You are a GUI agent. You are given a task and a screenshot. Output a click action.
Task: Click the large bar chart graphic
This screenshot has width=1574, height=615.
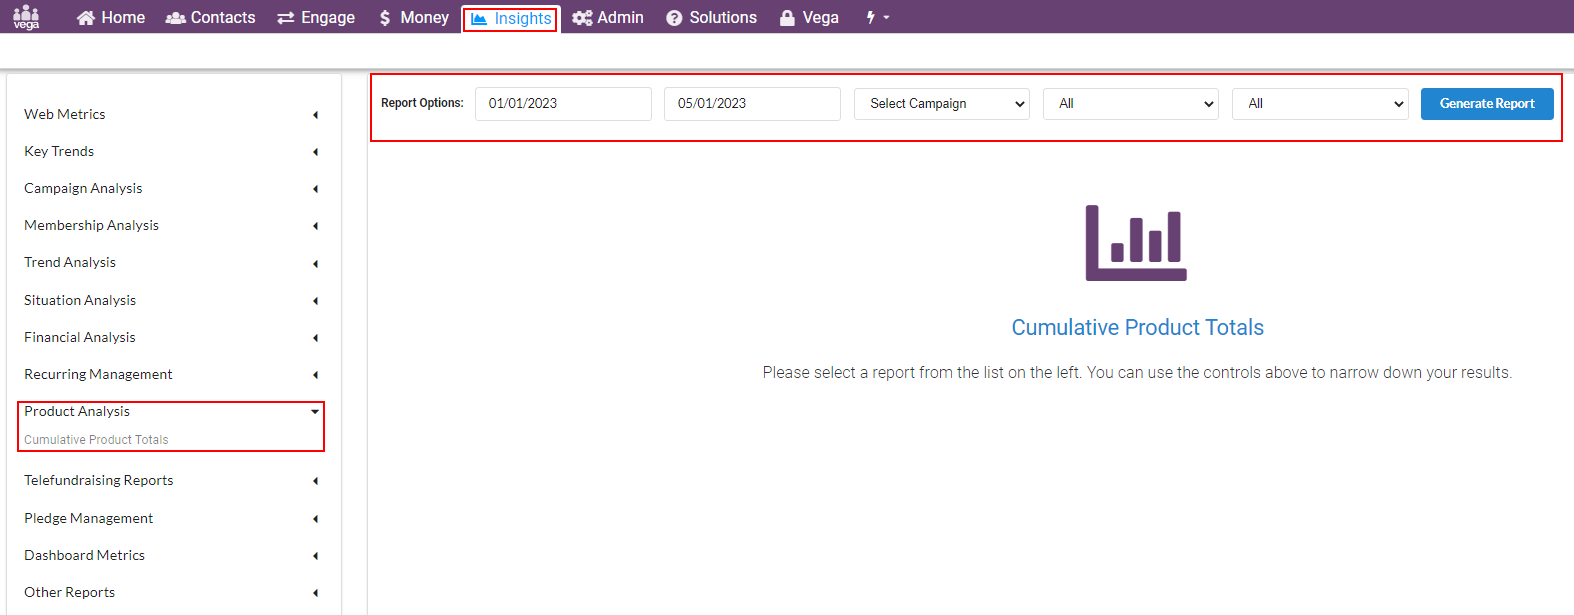coord(1136,243)
